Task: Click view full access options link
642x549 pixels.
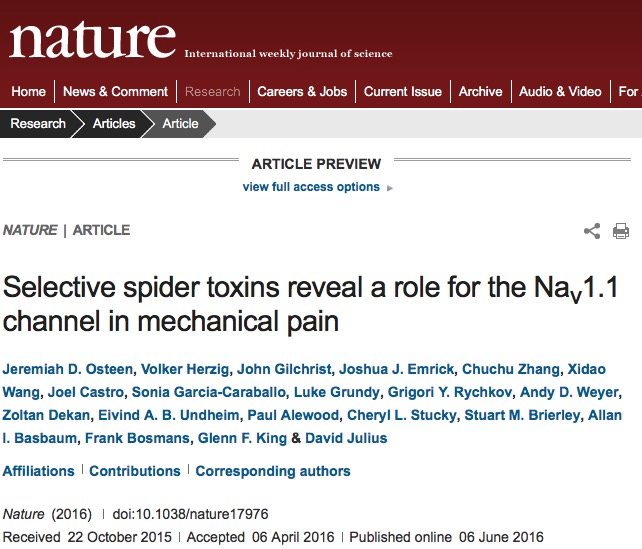Action: pyautogui.click(x=311, y=187)
